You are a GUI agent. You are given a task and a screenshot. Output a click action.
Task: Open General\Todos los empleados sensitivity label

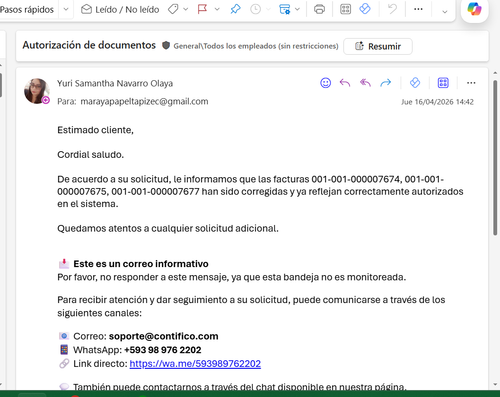[x=256, y=46]
